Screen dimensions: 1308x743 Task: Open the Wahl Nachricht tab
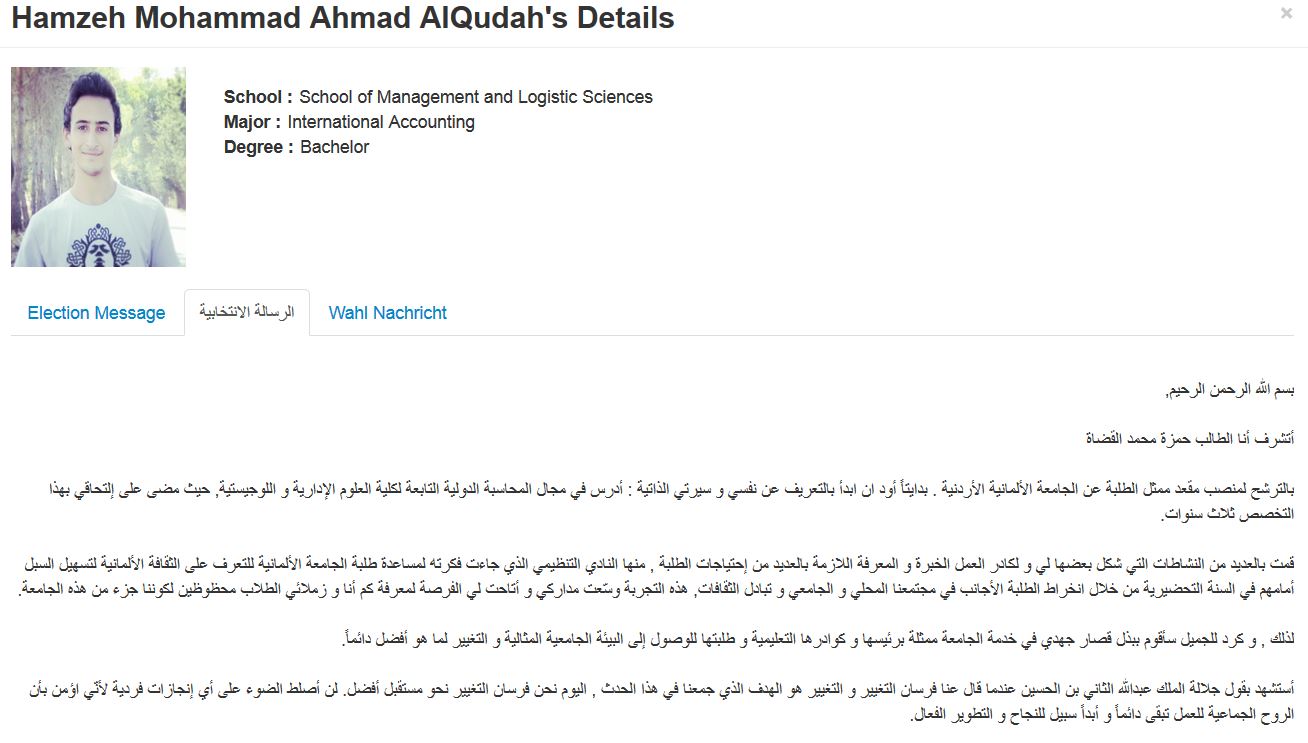[387, 313]
